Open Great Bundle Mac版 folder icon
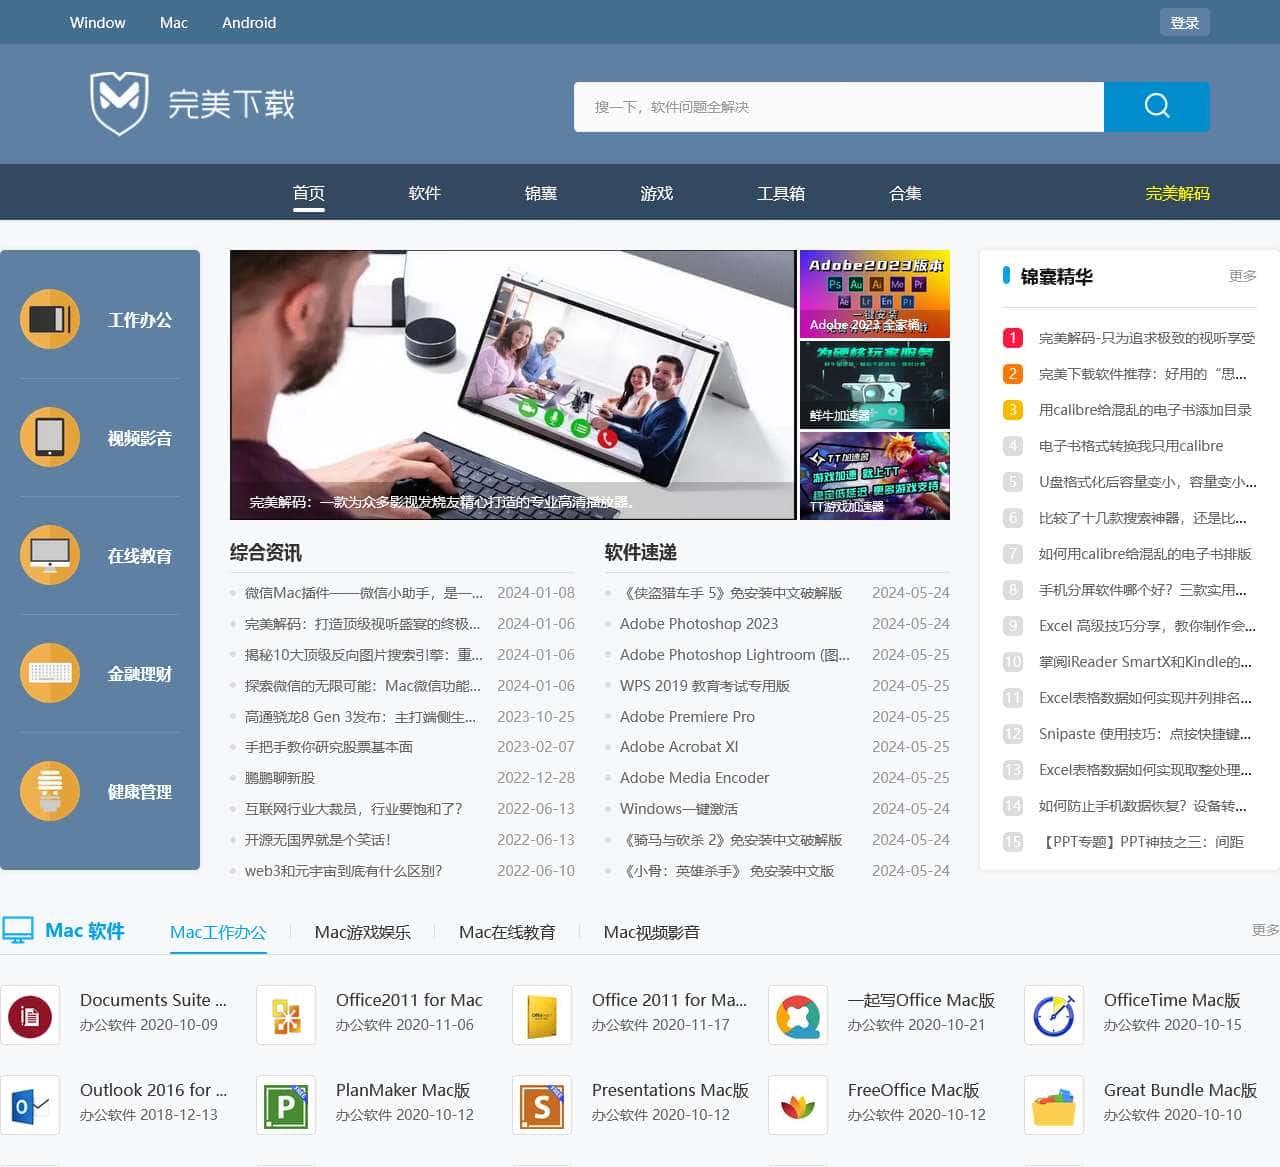This screenshot has height=1167, width=1280. tap(1054, 1105)
